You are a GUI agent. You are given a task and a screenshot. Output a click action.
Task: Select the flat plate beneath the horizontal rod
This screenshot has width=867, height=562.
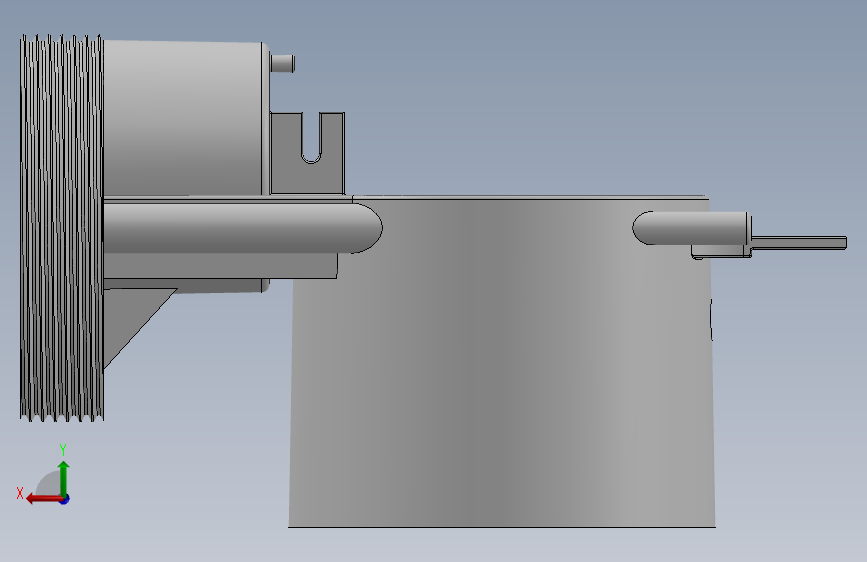point(220,266)
